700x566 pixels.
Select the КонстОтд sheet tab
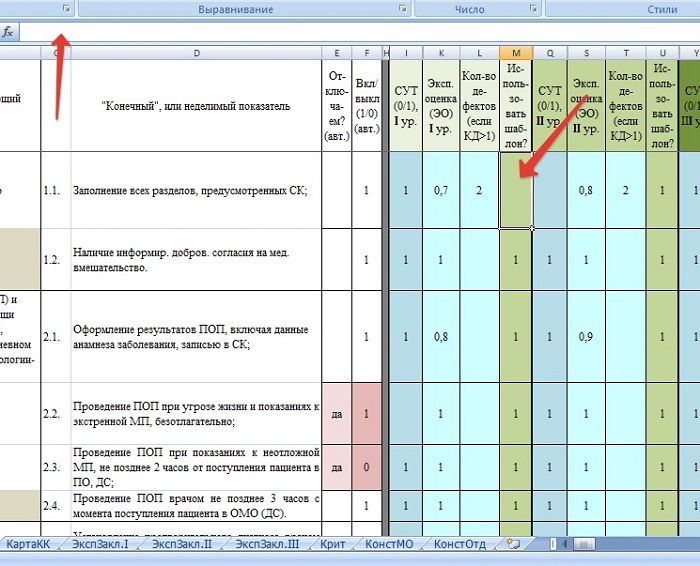[x=459, y=544]
